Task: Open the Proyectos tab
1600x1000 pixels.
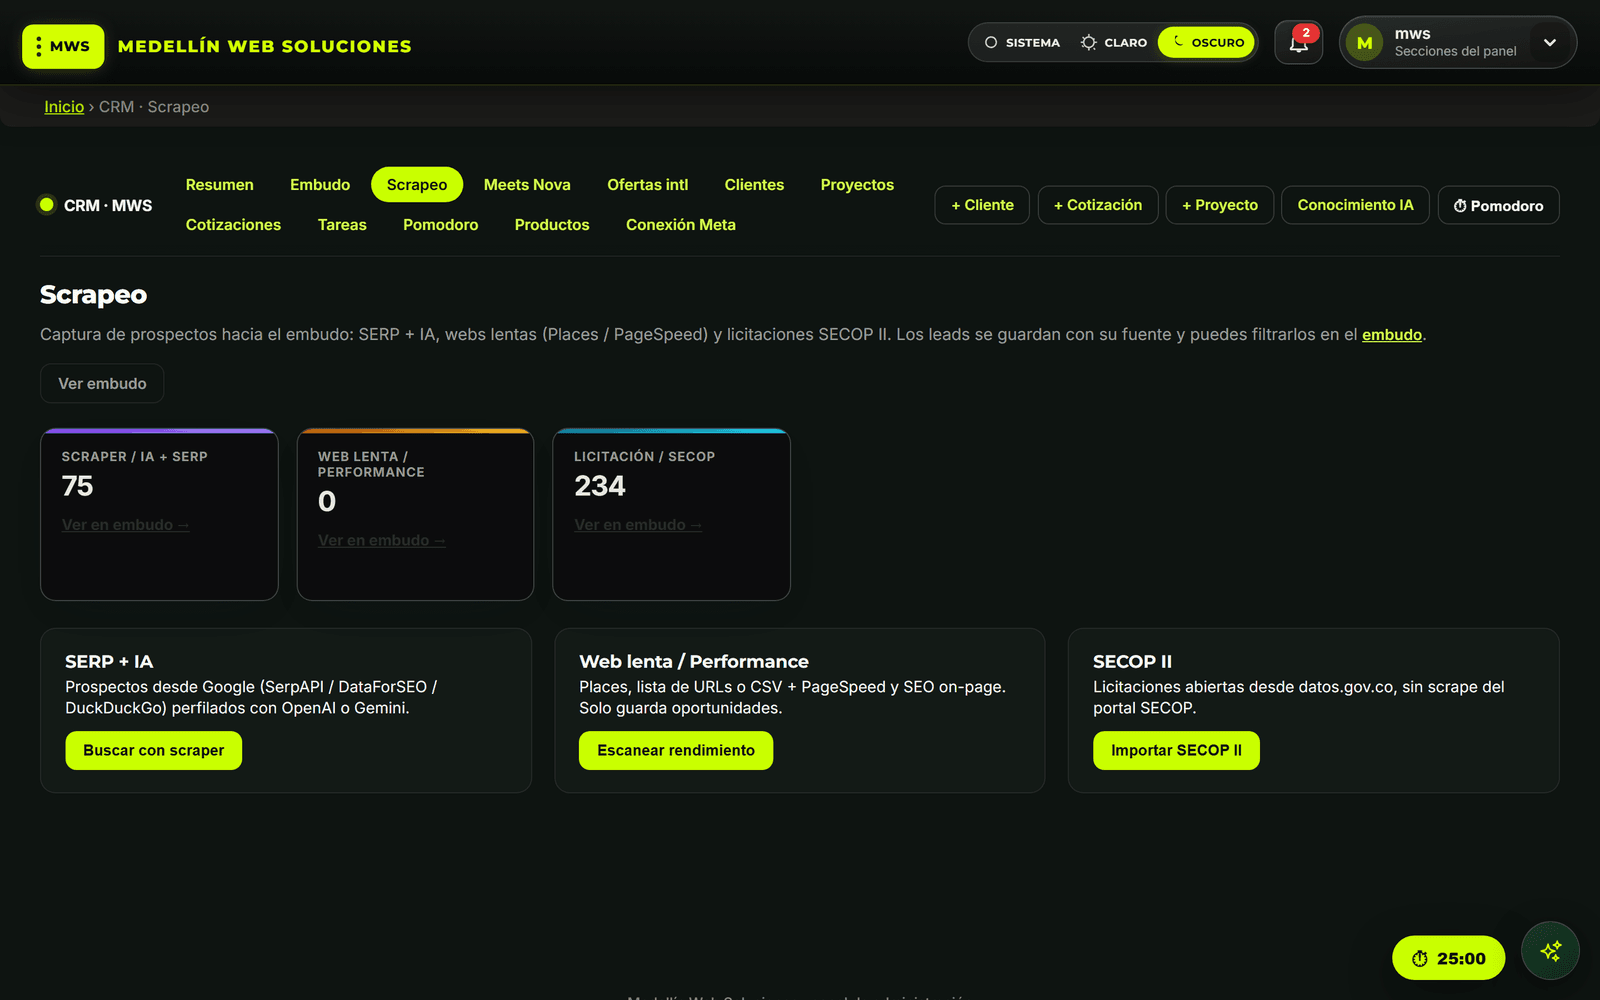Action: [x=857, y=185]
